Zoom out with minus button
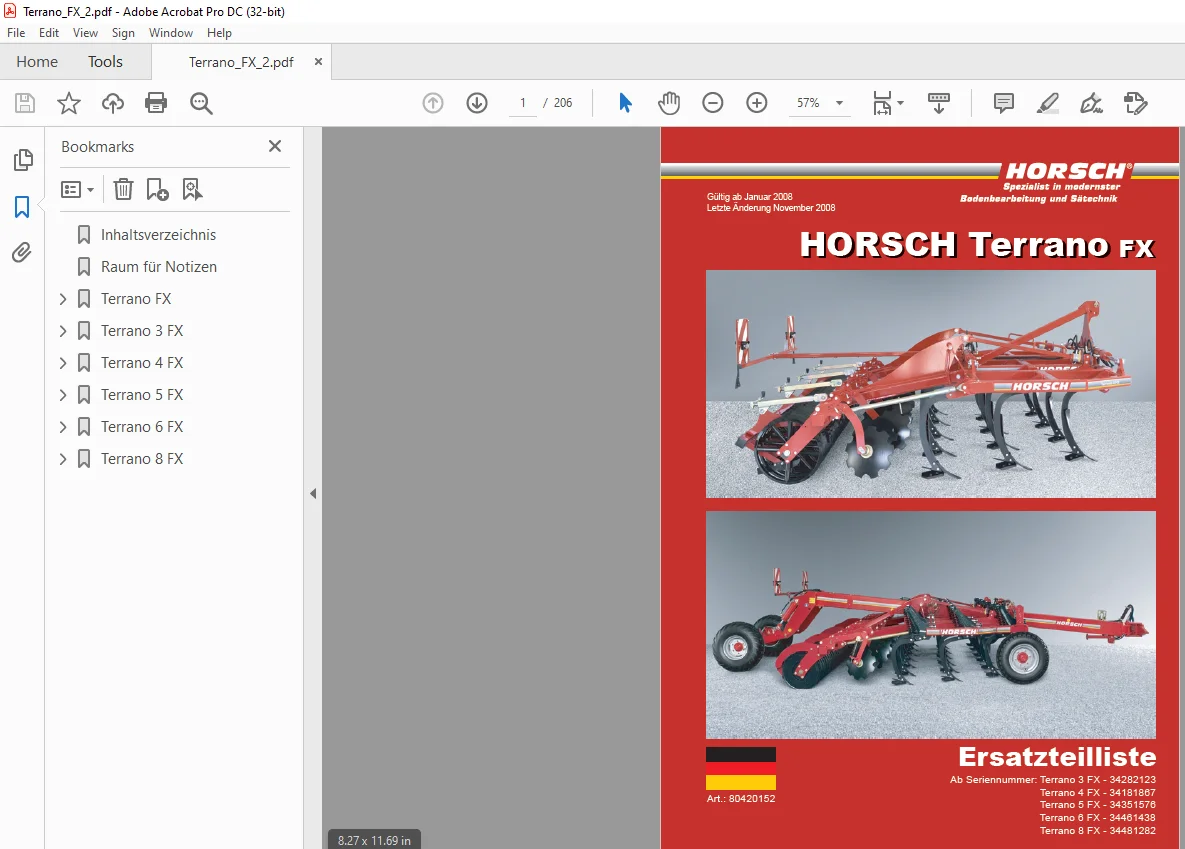The height and width of the screenshot is (849, 1185). (713, 103)
